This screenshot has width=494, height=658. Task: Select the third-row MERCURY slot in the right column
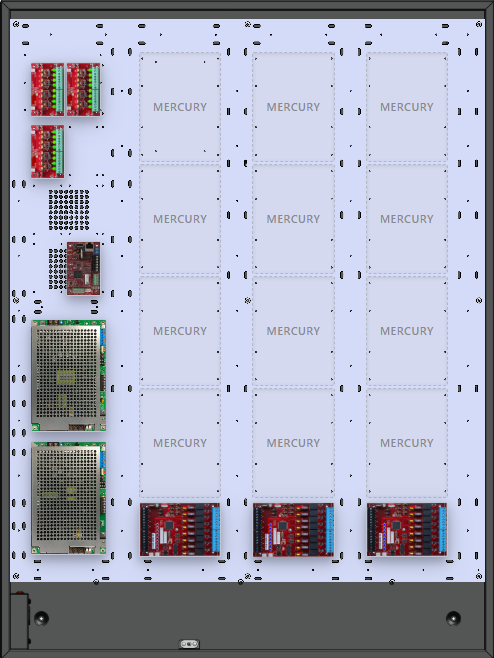[x=407, y=331]
